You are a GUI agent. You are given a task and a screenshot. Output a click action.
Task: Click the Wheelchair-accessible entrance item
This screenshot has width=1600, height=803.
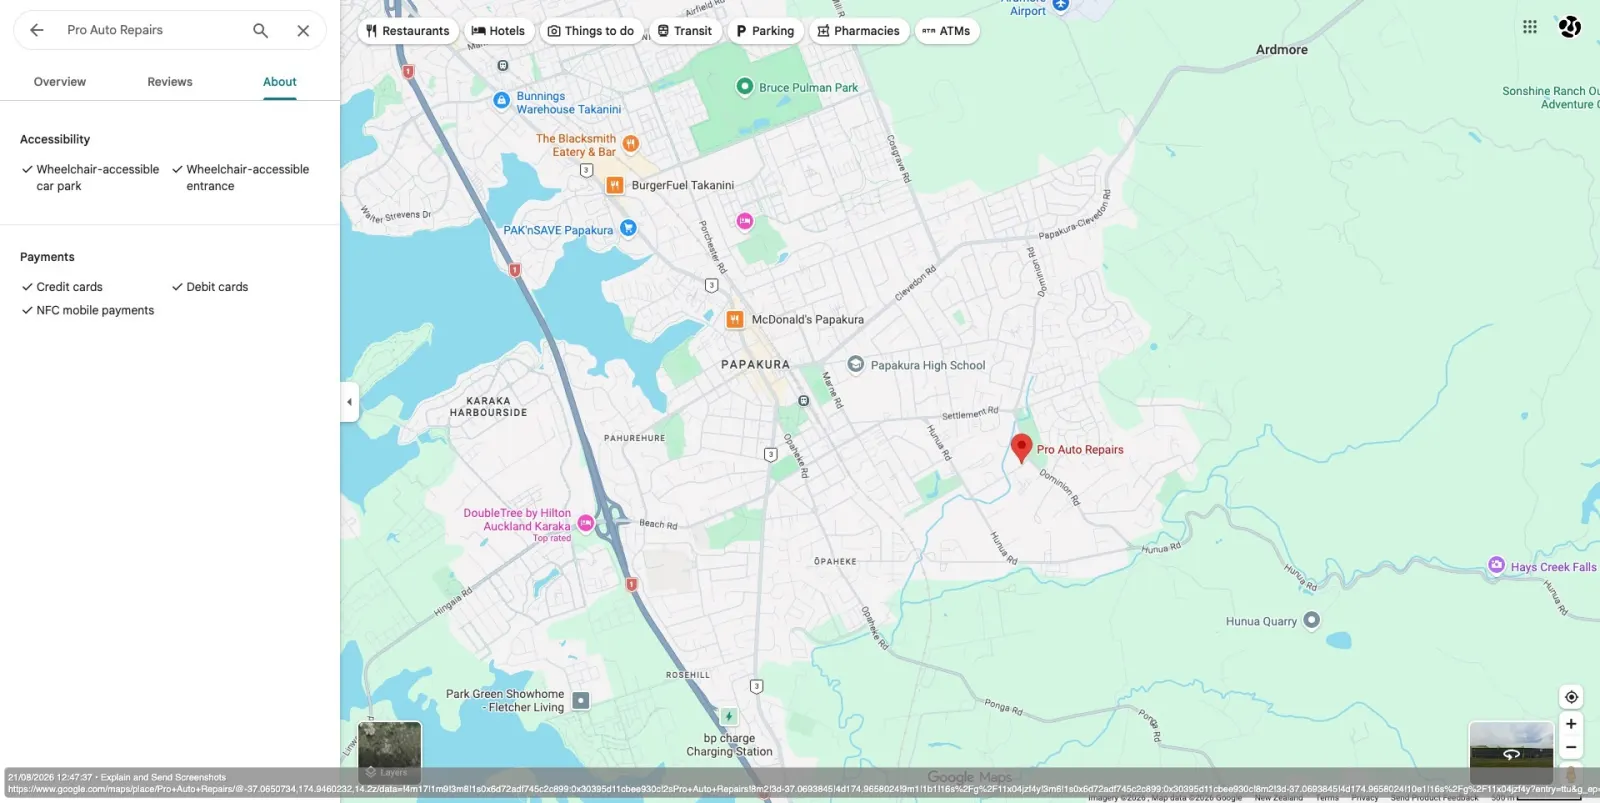click(241, 178)
